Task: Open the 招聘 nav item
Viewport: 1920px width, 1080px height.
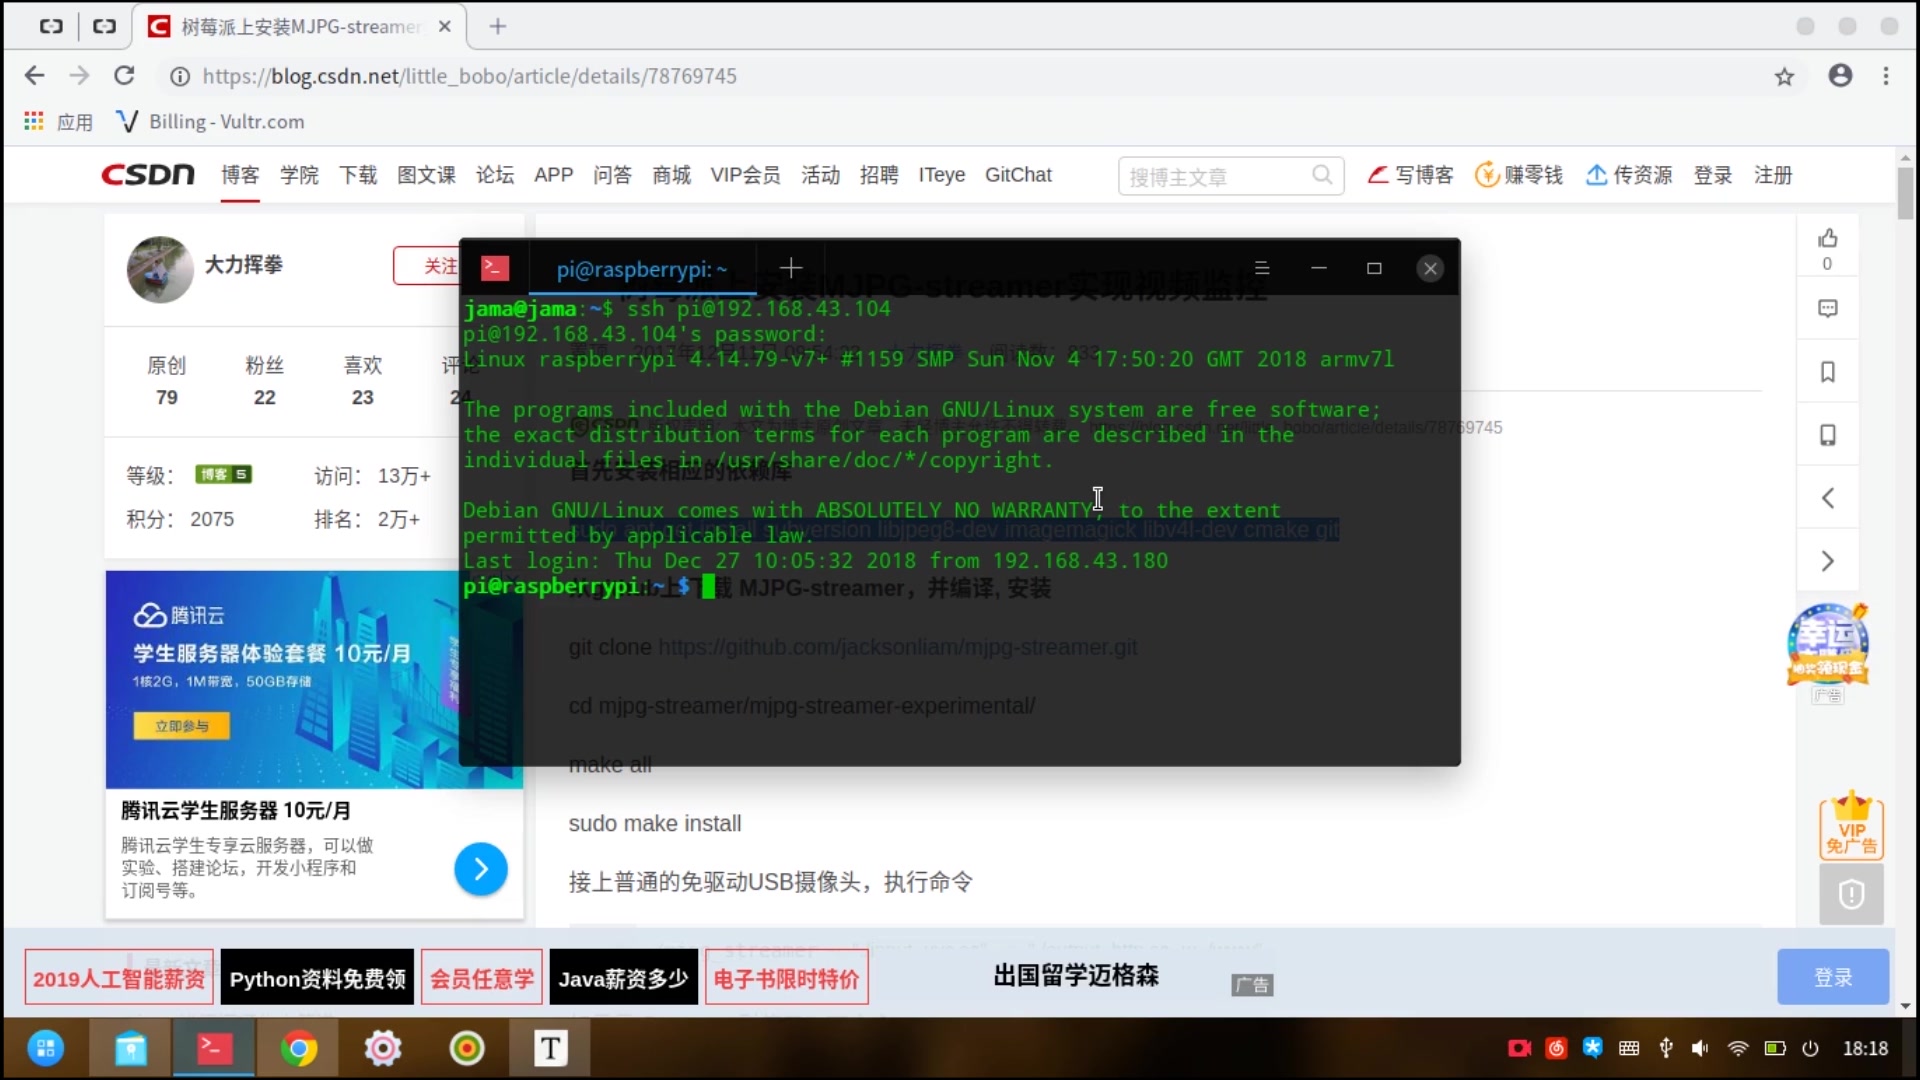Action: (x=879, y=175)
